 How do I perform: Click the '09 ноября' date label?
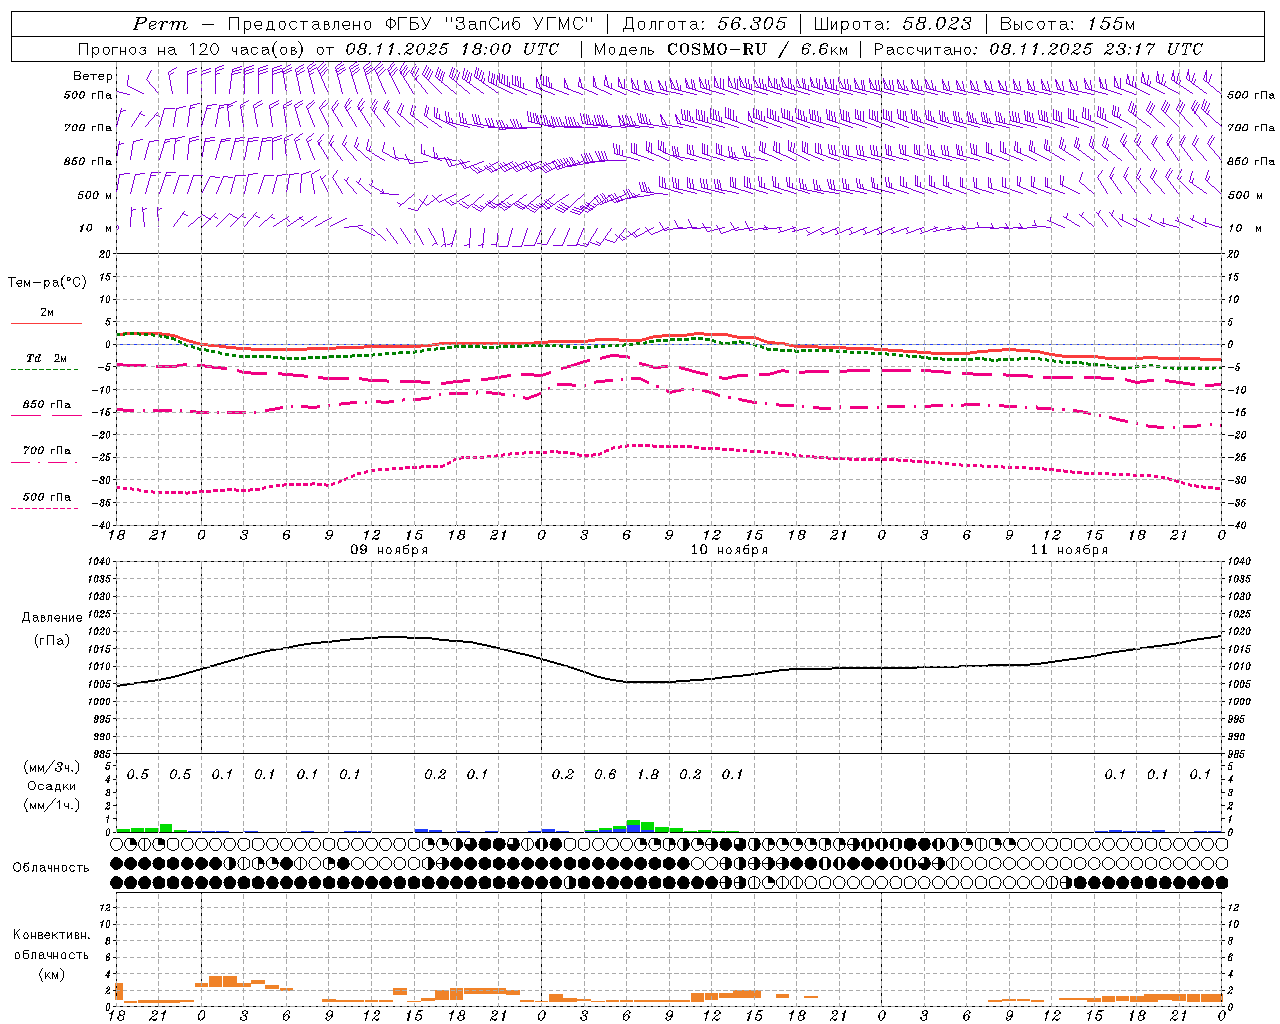pos(389,550)
